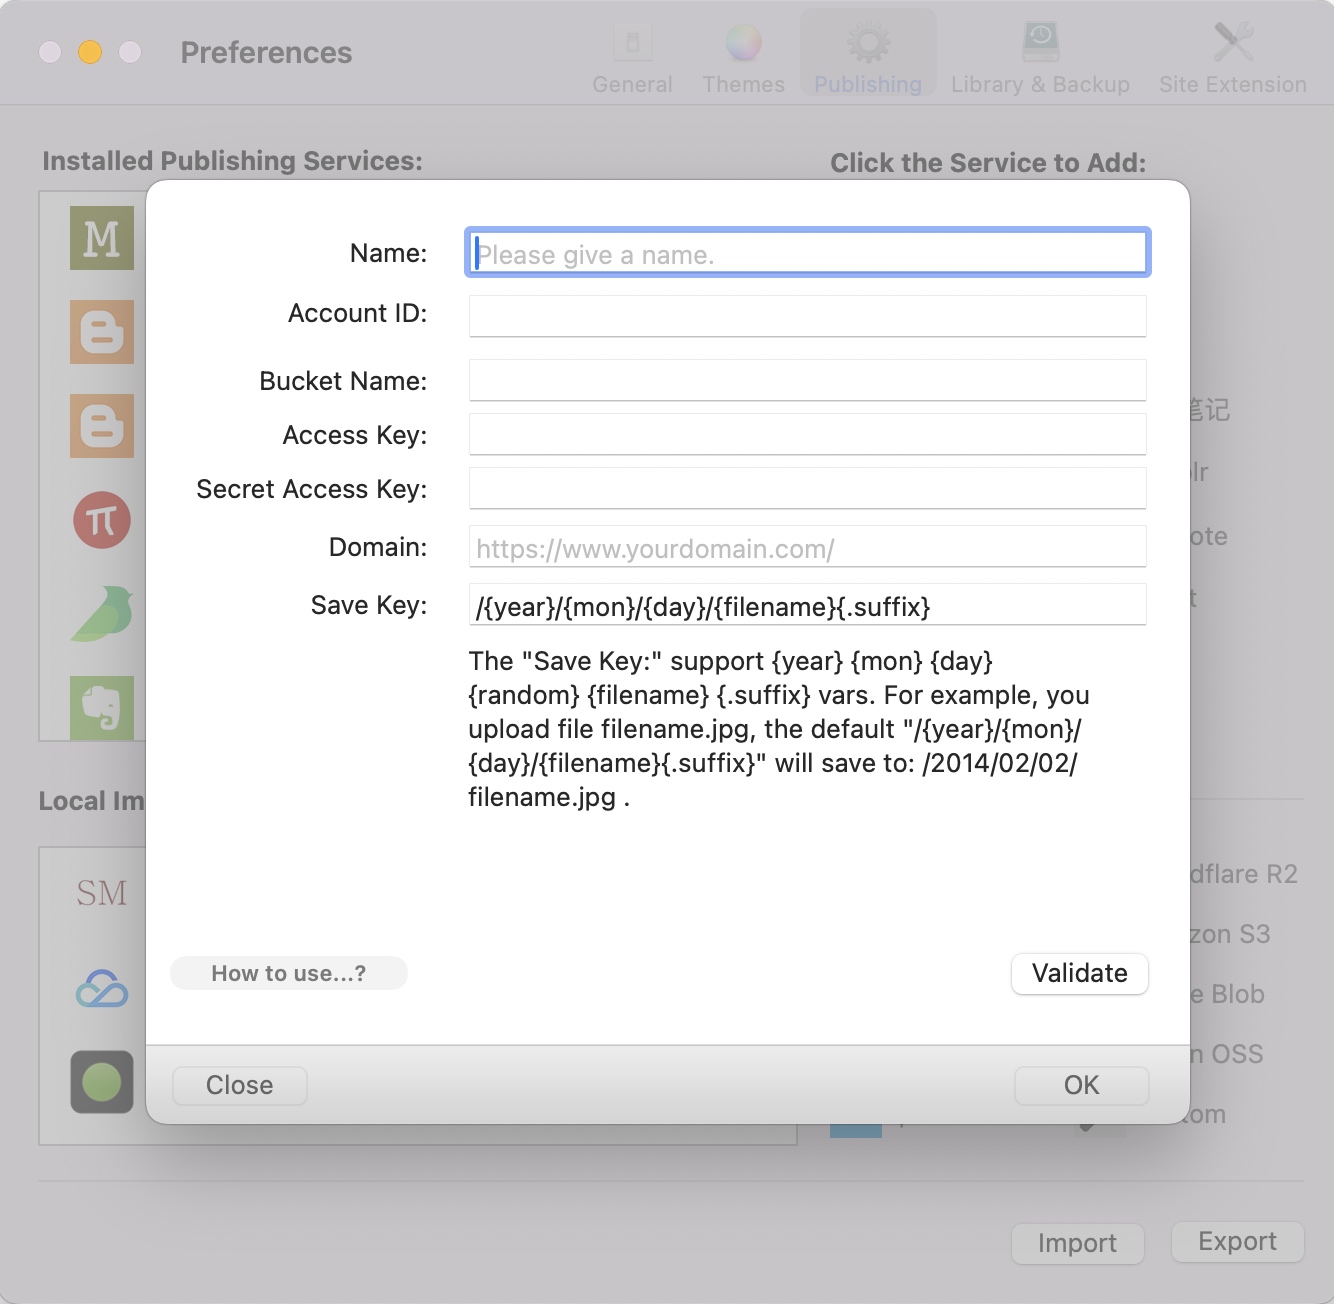Click into the Domain input field
The height and width of the screenshot is (1304, 1334).
807,548
